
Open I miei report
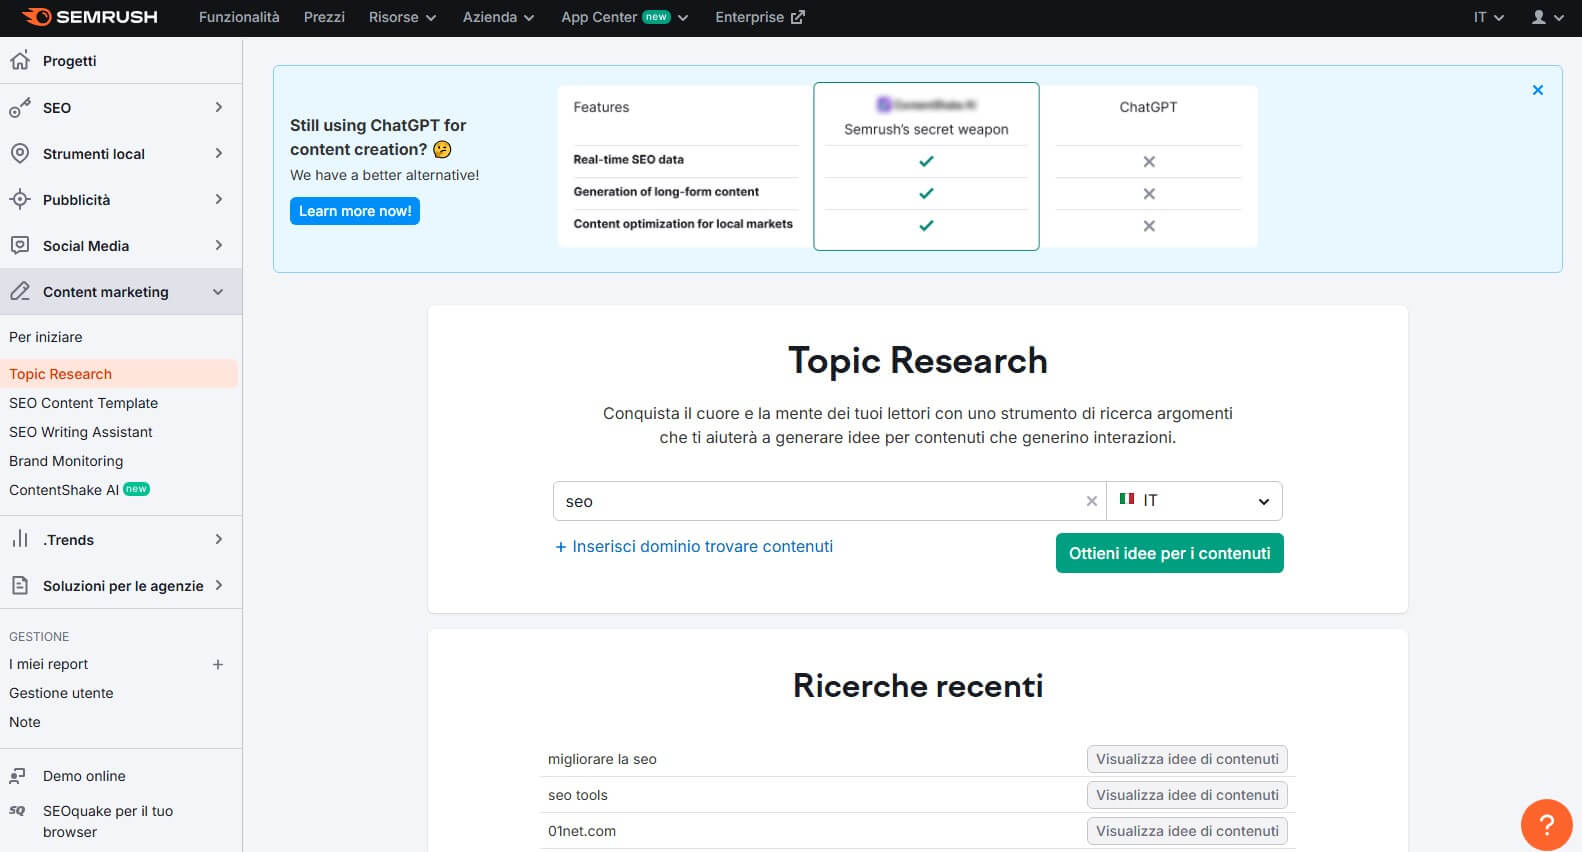[49, 664]
